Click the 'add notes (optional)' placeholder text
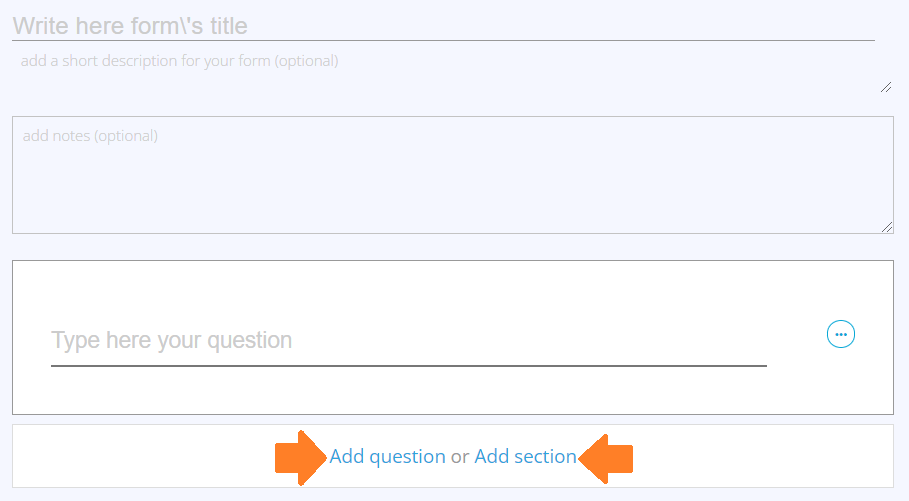 click(90, 136)
